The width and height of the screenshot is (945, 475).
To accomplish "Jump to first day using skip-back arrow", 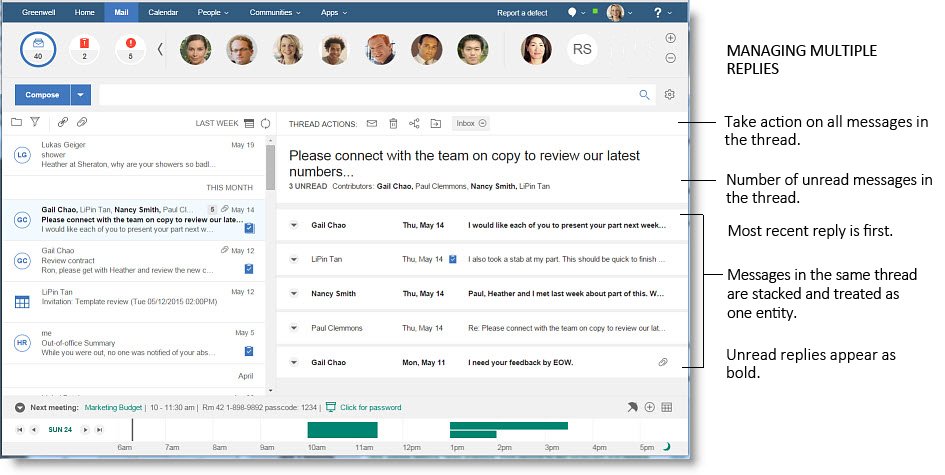I will (x=20, y=430).
